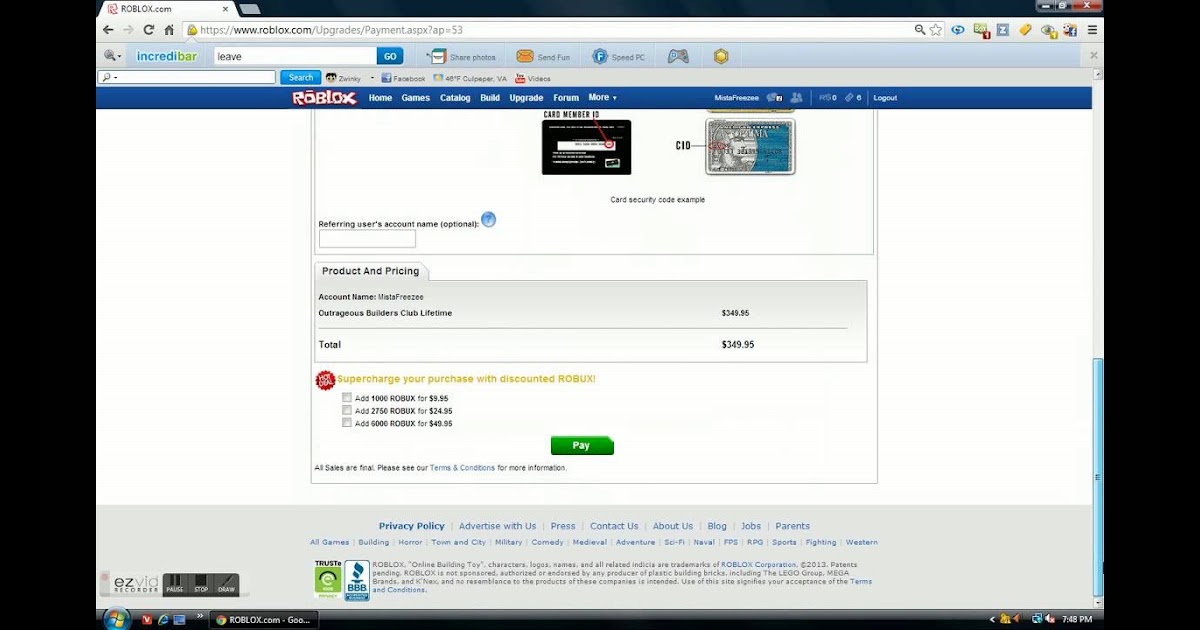Open the Catalog menu item

click(455, 98)
